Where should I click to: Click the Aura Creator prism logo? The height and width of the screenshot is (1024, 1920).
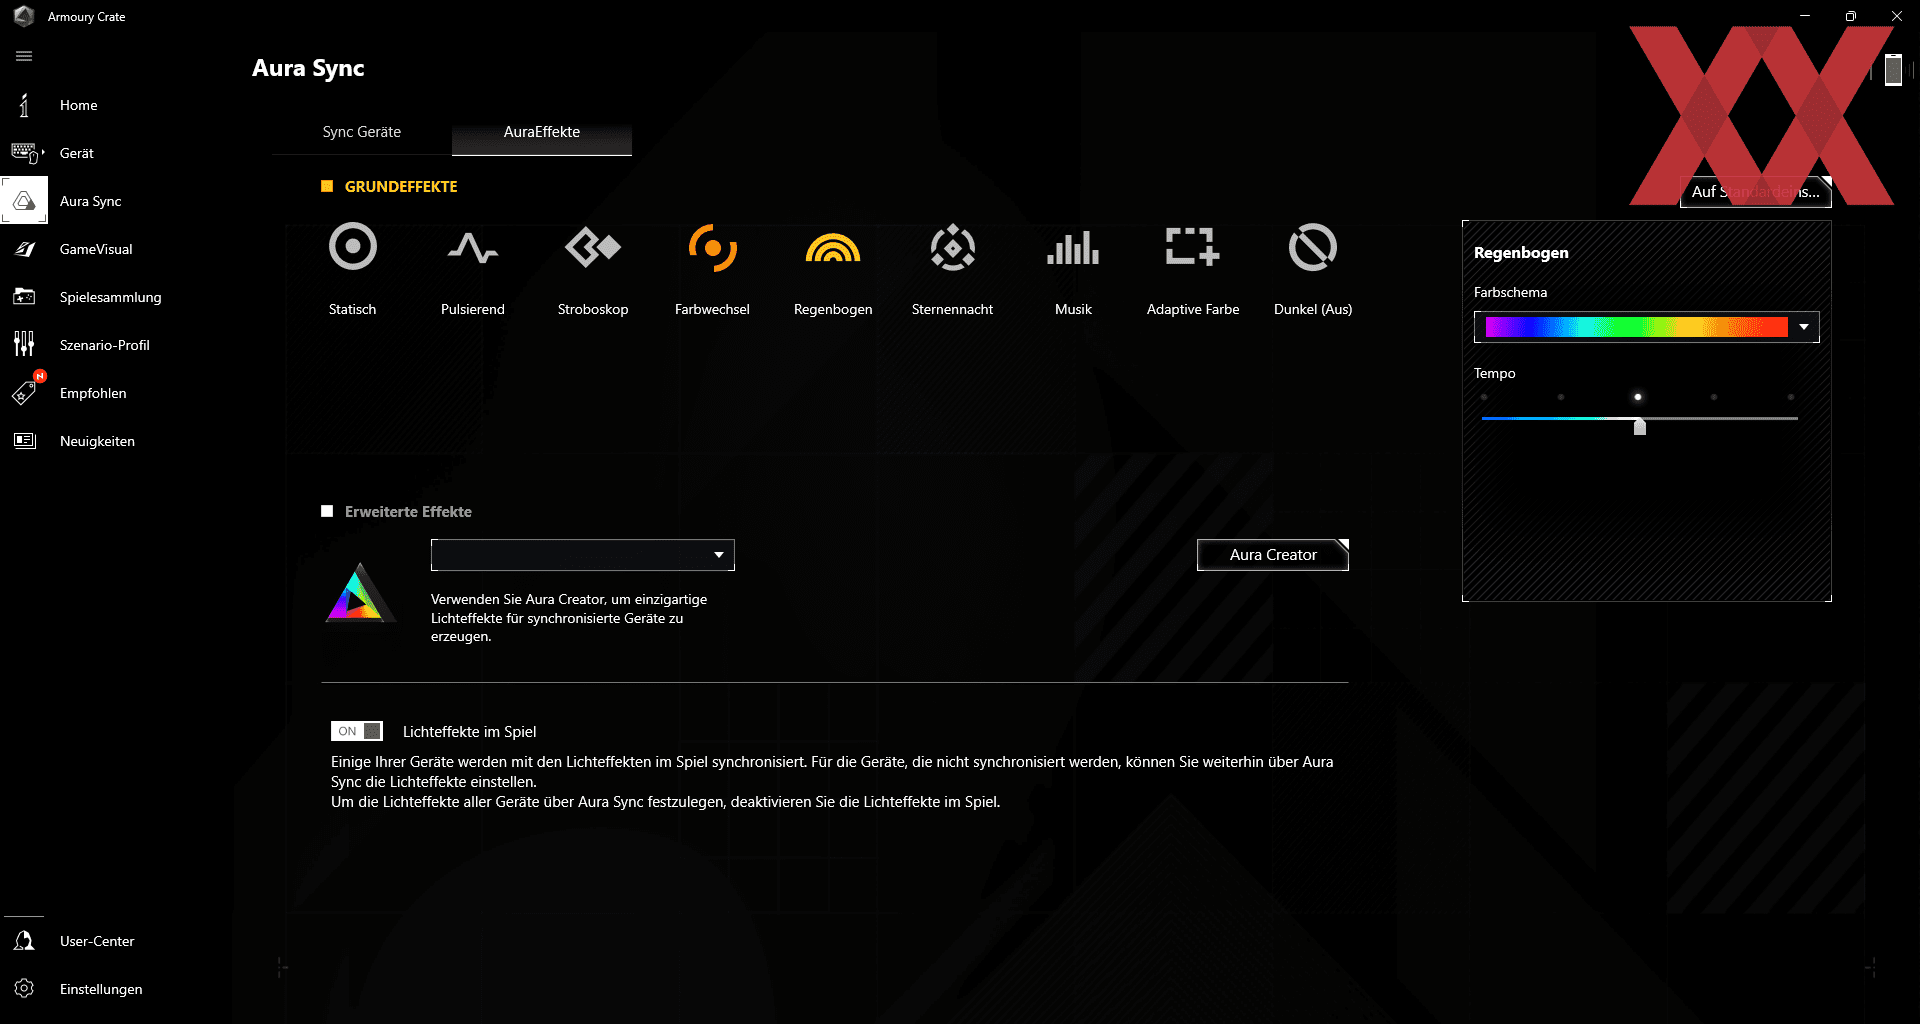359,593
